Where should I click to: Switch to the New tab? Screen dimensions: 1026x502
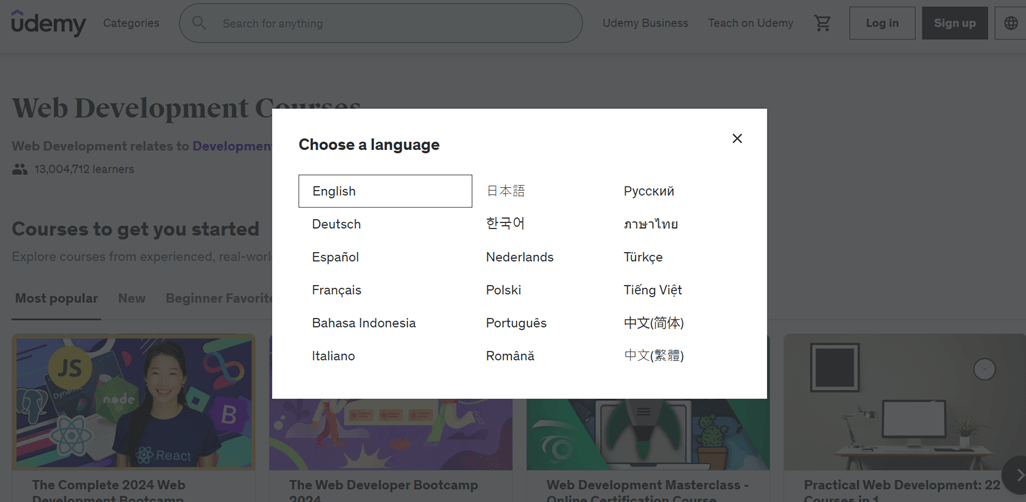(x=132, y=298)
